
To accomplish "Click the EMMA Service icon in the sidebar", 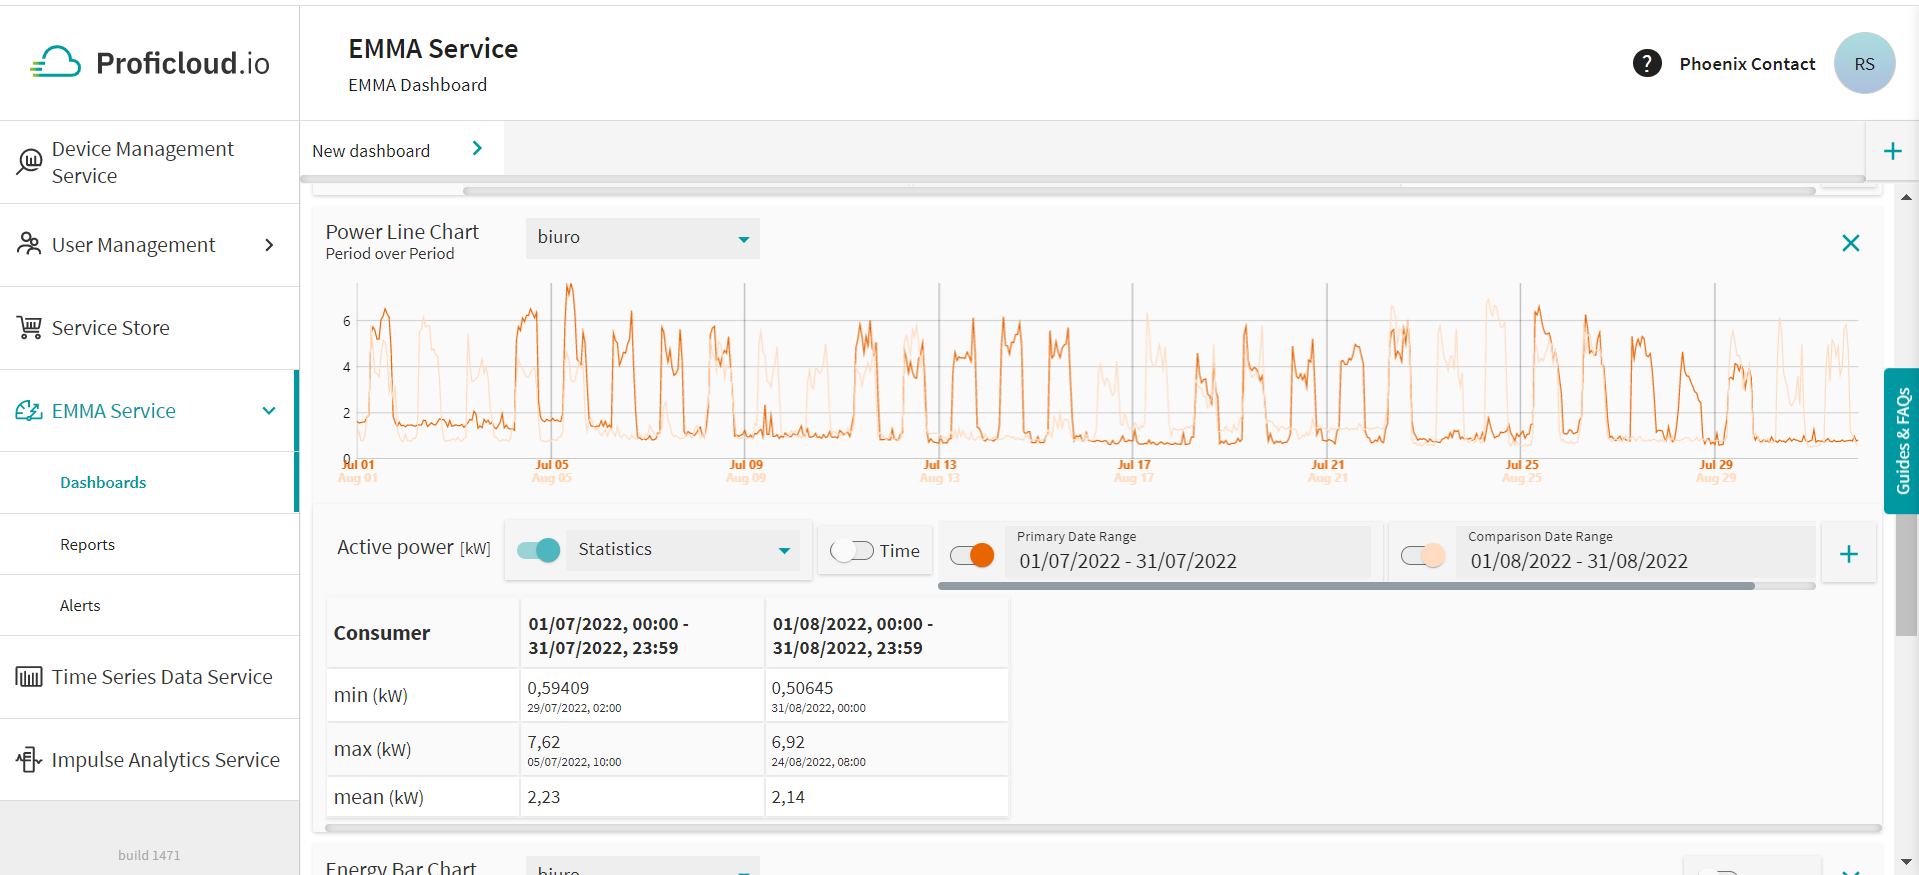I will pyautogui.click(x=29, y=410).
